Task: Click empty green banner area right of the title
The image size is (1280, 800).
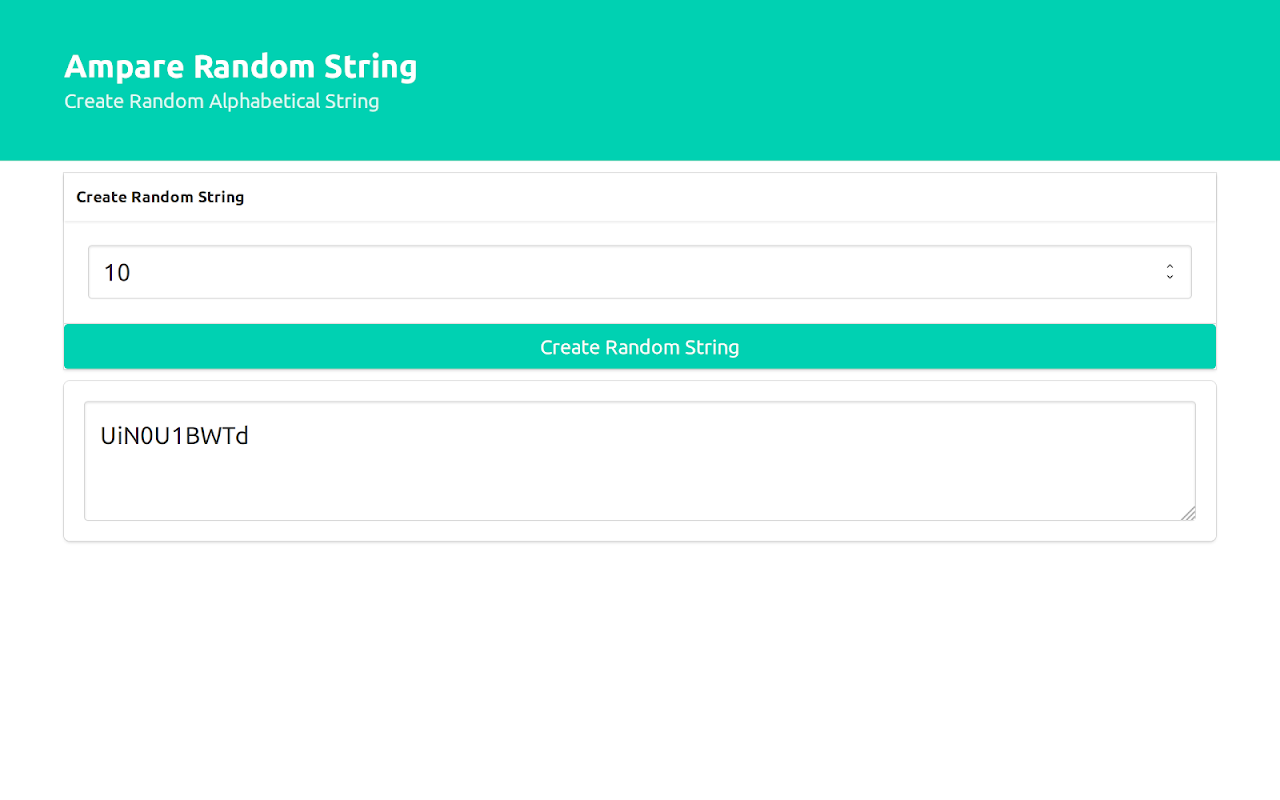Action: click(850, 80)
